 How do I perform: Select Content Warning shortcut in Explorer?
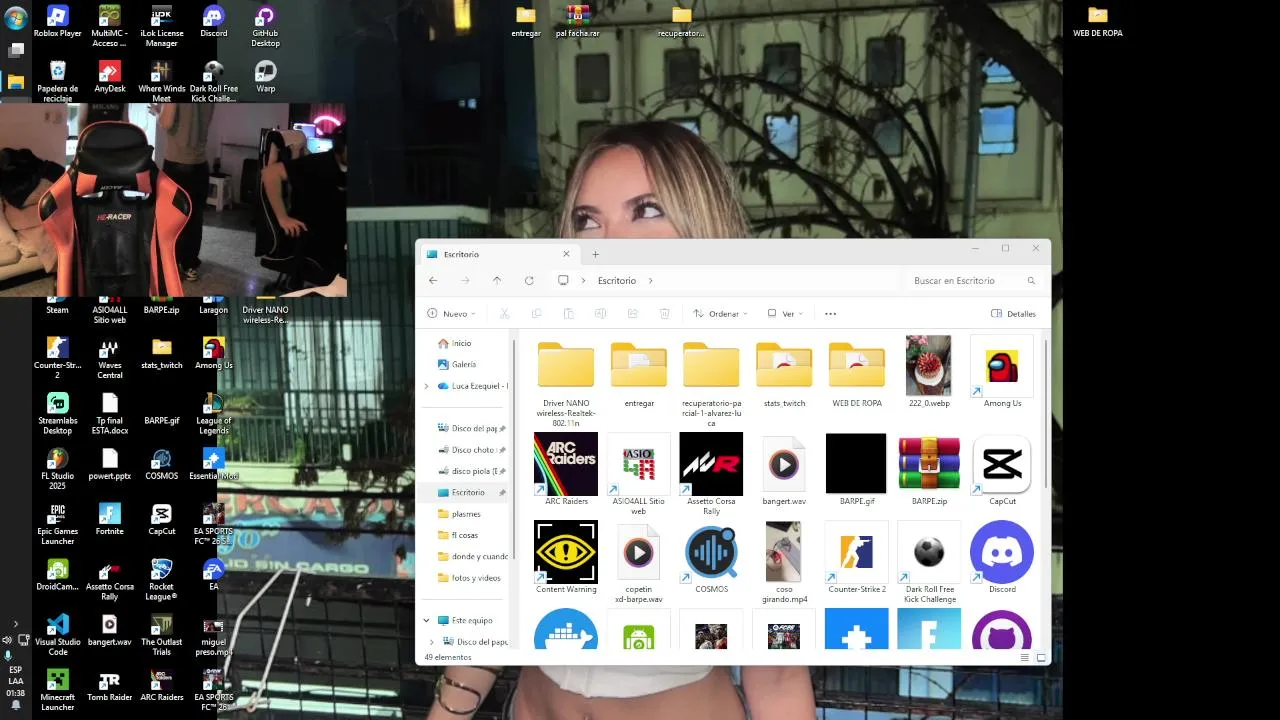[x=566, y=557]
